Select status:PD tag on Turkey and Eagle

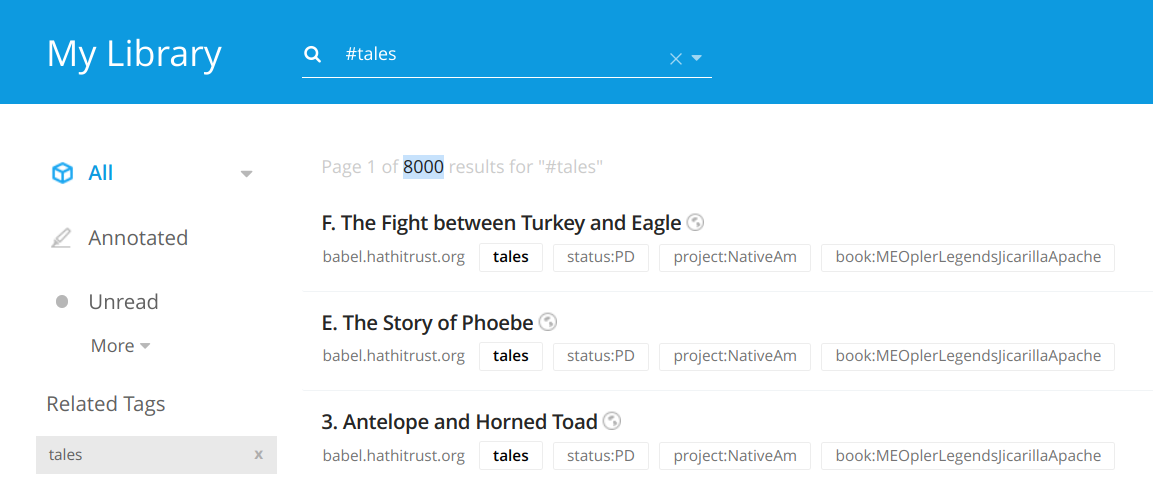point(601,257)
